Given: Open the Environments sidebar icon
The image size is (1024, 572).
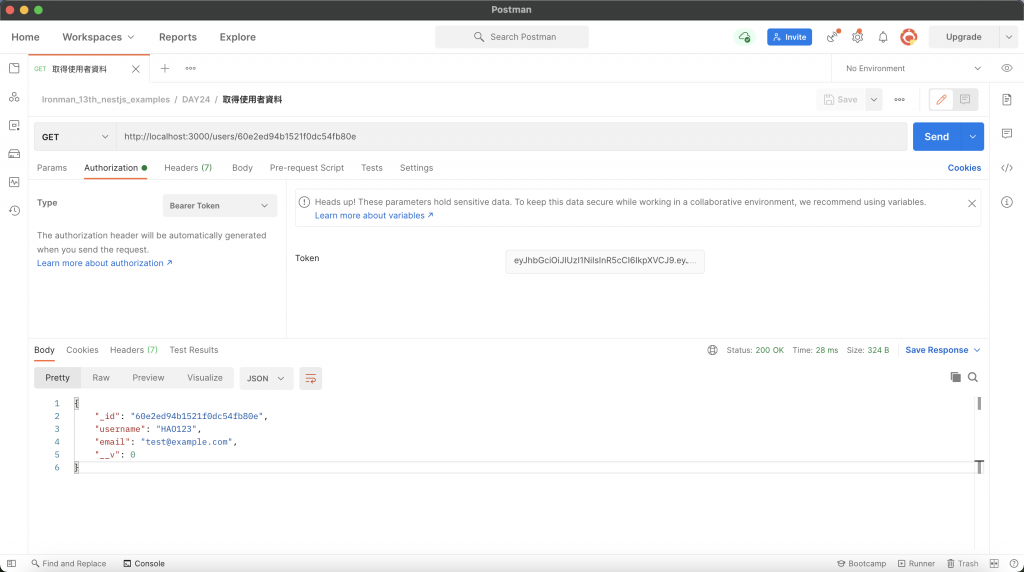Looking at the screenshot, I should tap(14, 125).
